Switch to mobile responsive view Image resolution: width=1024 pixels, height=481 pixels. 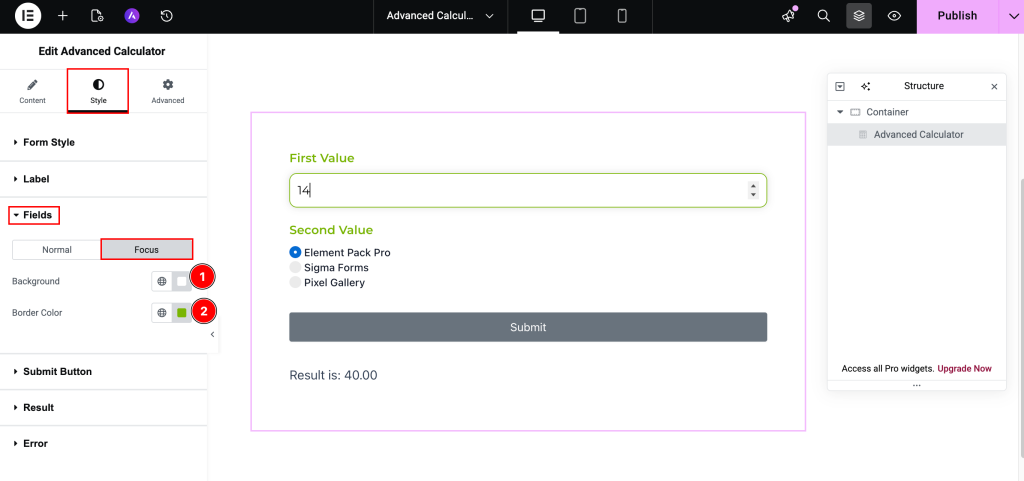621,16
